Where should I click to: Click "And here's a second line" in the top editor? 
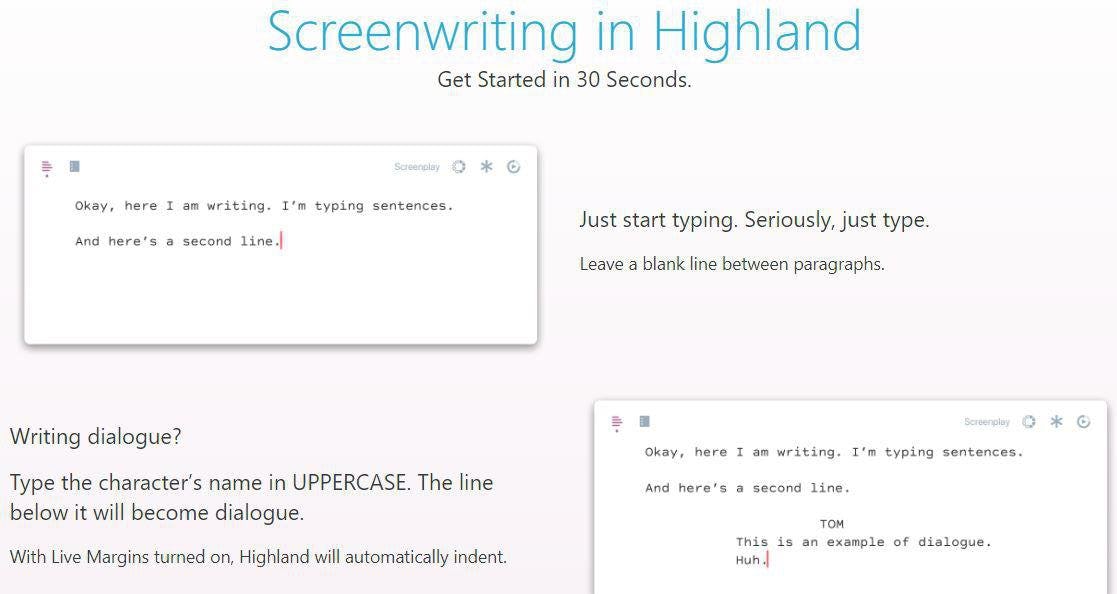pos(176,241)
